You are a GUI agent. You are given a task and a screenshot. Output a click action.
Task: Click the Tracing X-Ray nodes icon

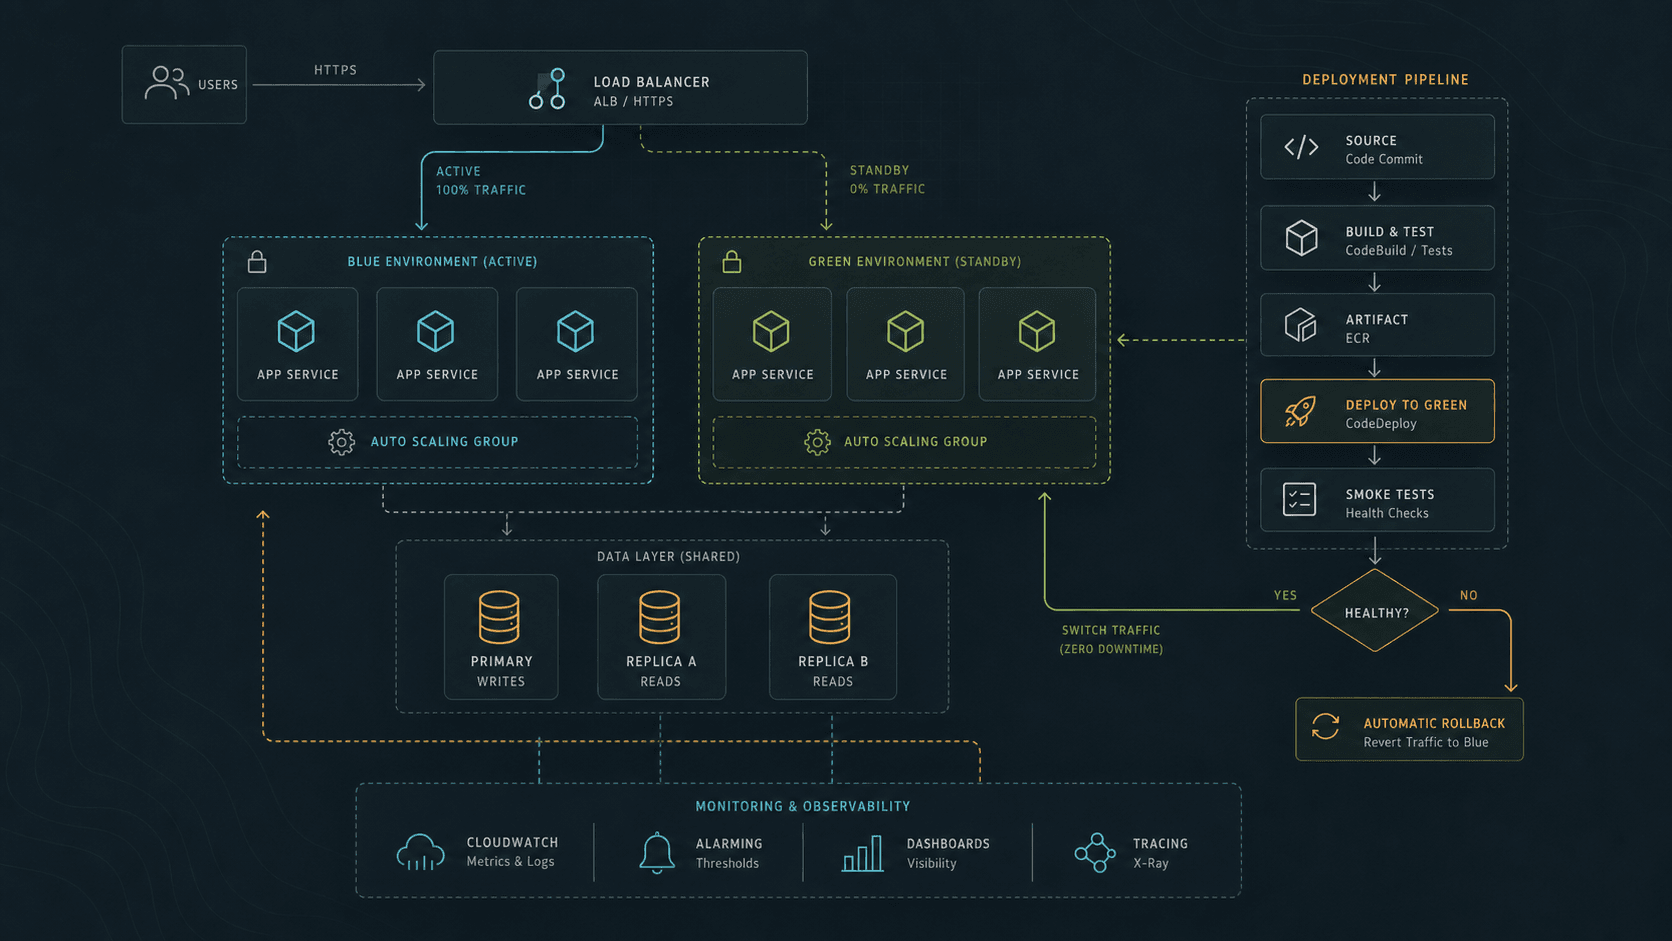1095,853
